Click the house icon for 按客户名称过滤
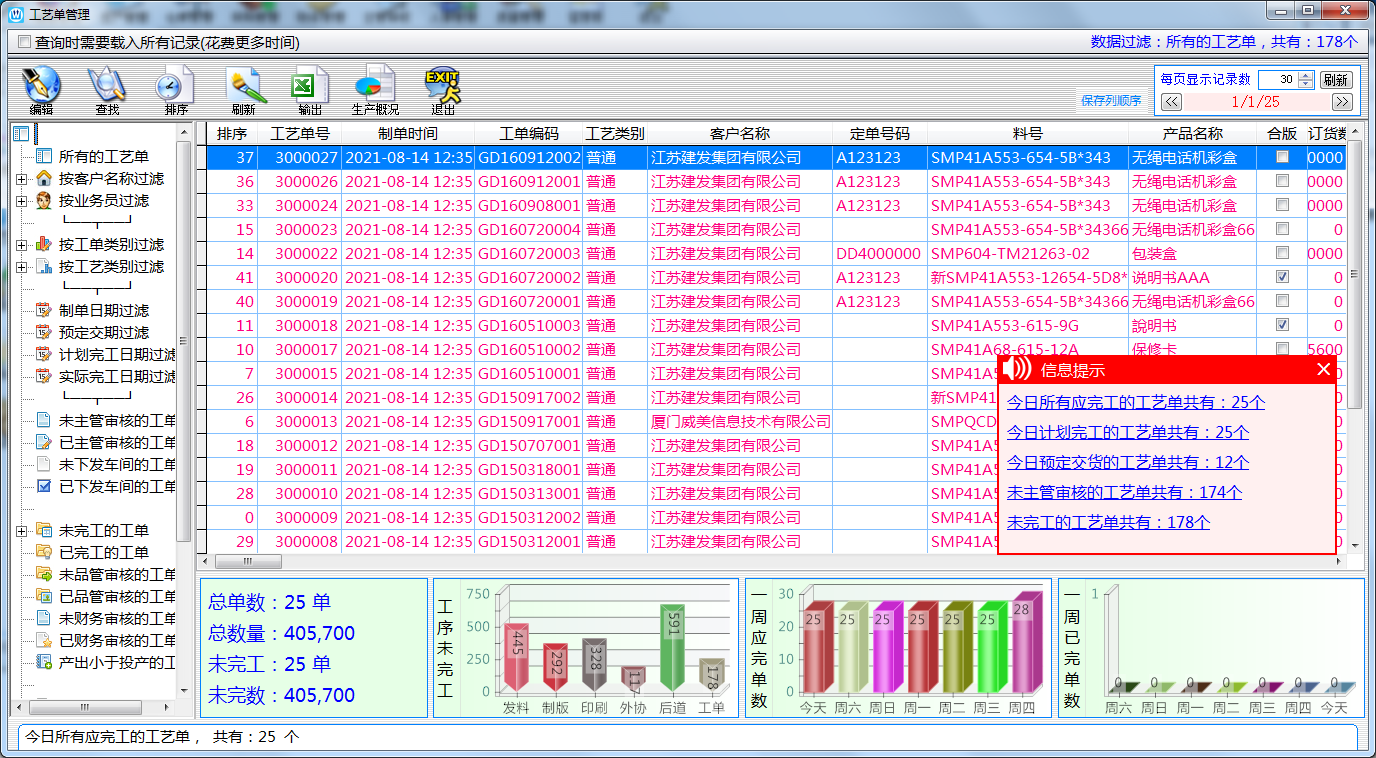 (43, 178)
